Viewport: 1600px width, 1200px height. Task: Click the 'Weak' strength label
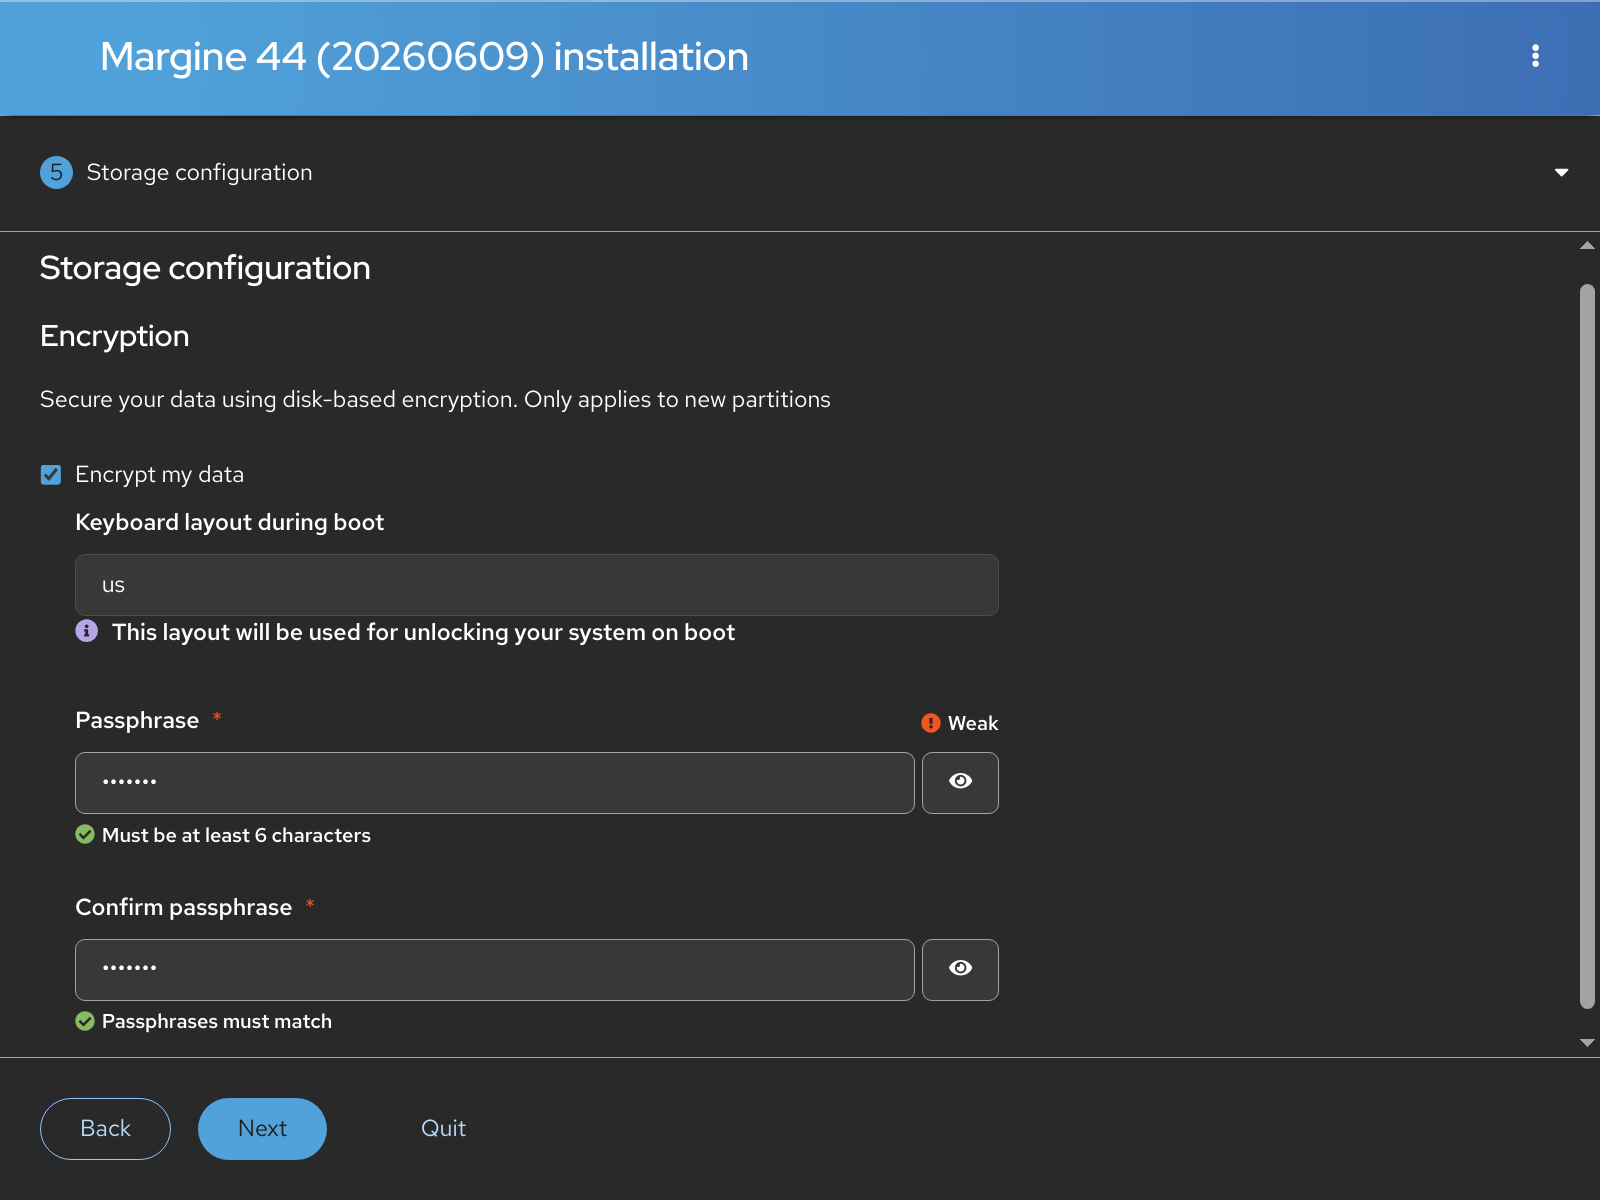(x=973, y=723)
